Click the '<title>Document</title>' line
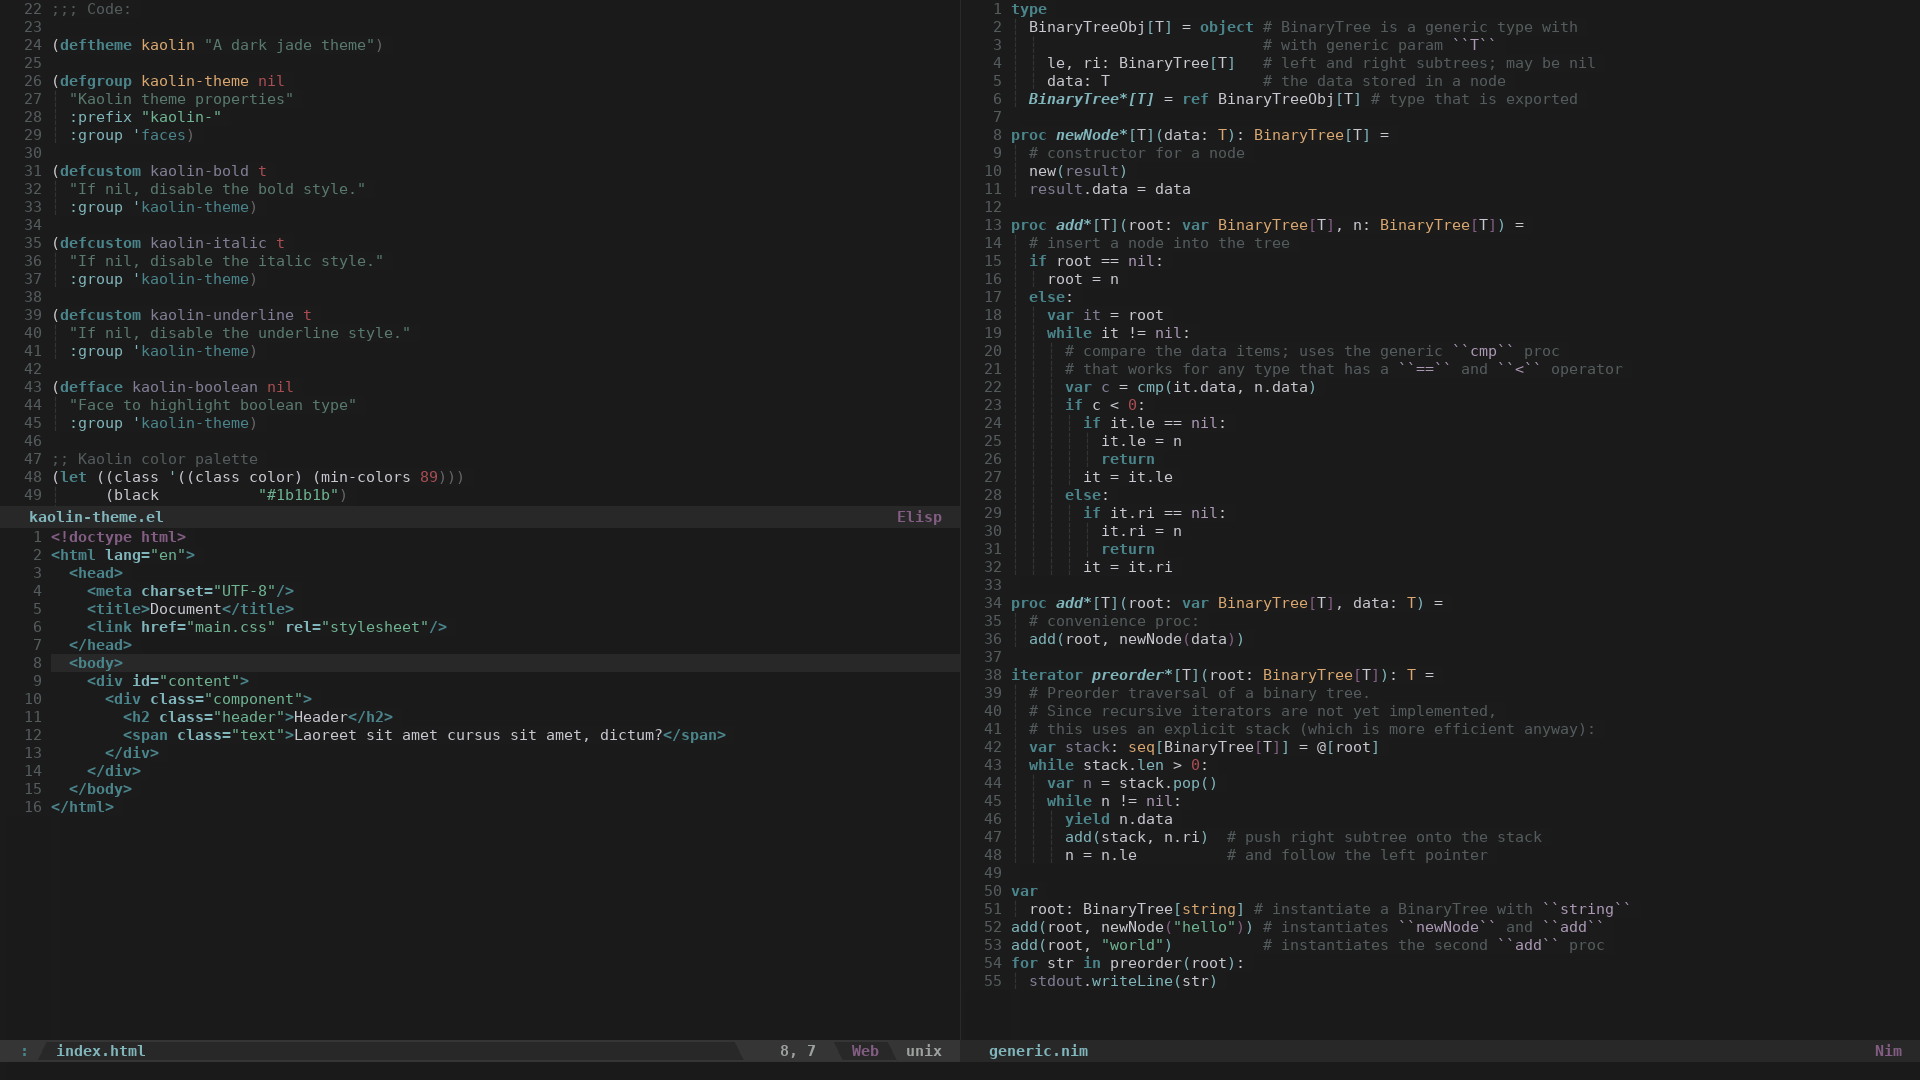The width and height of the screenshot is (1920, 1080). pos(190,609)
